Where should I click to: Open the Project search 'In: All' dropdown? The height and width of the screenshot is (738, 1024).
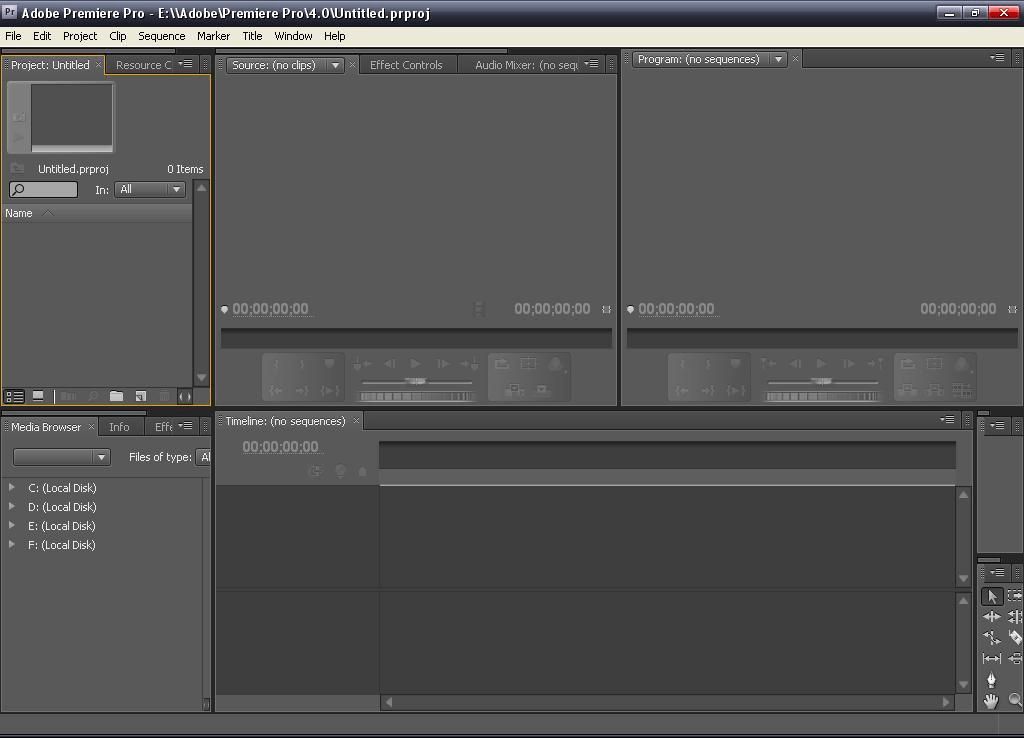point(150,189)
